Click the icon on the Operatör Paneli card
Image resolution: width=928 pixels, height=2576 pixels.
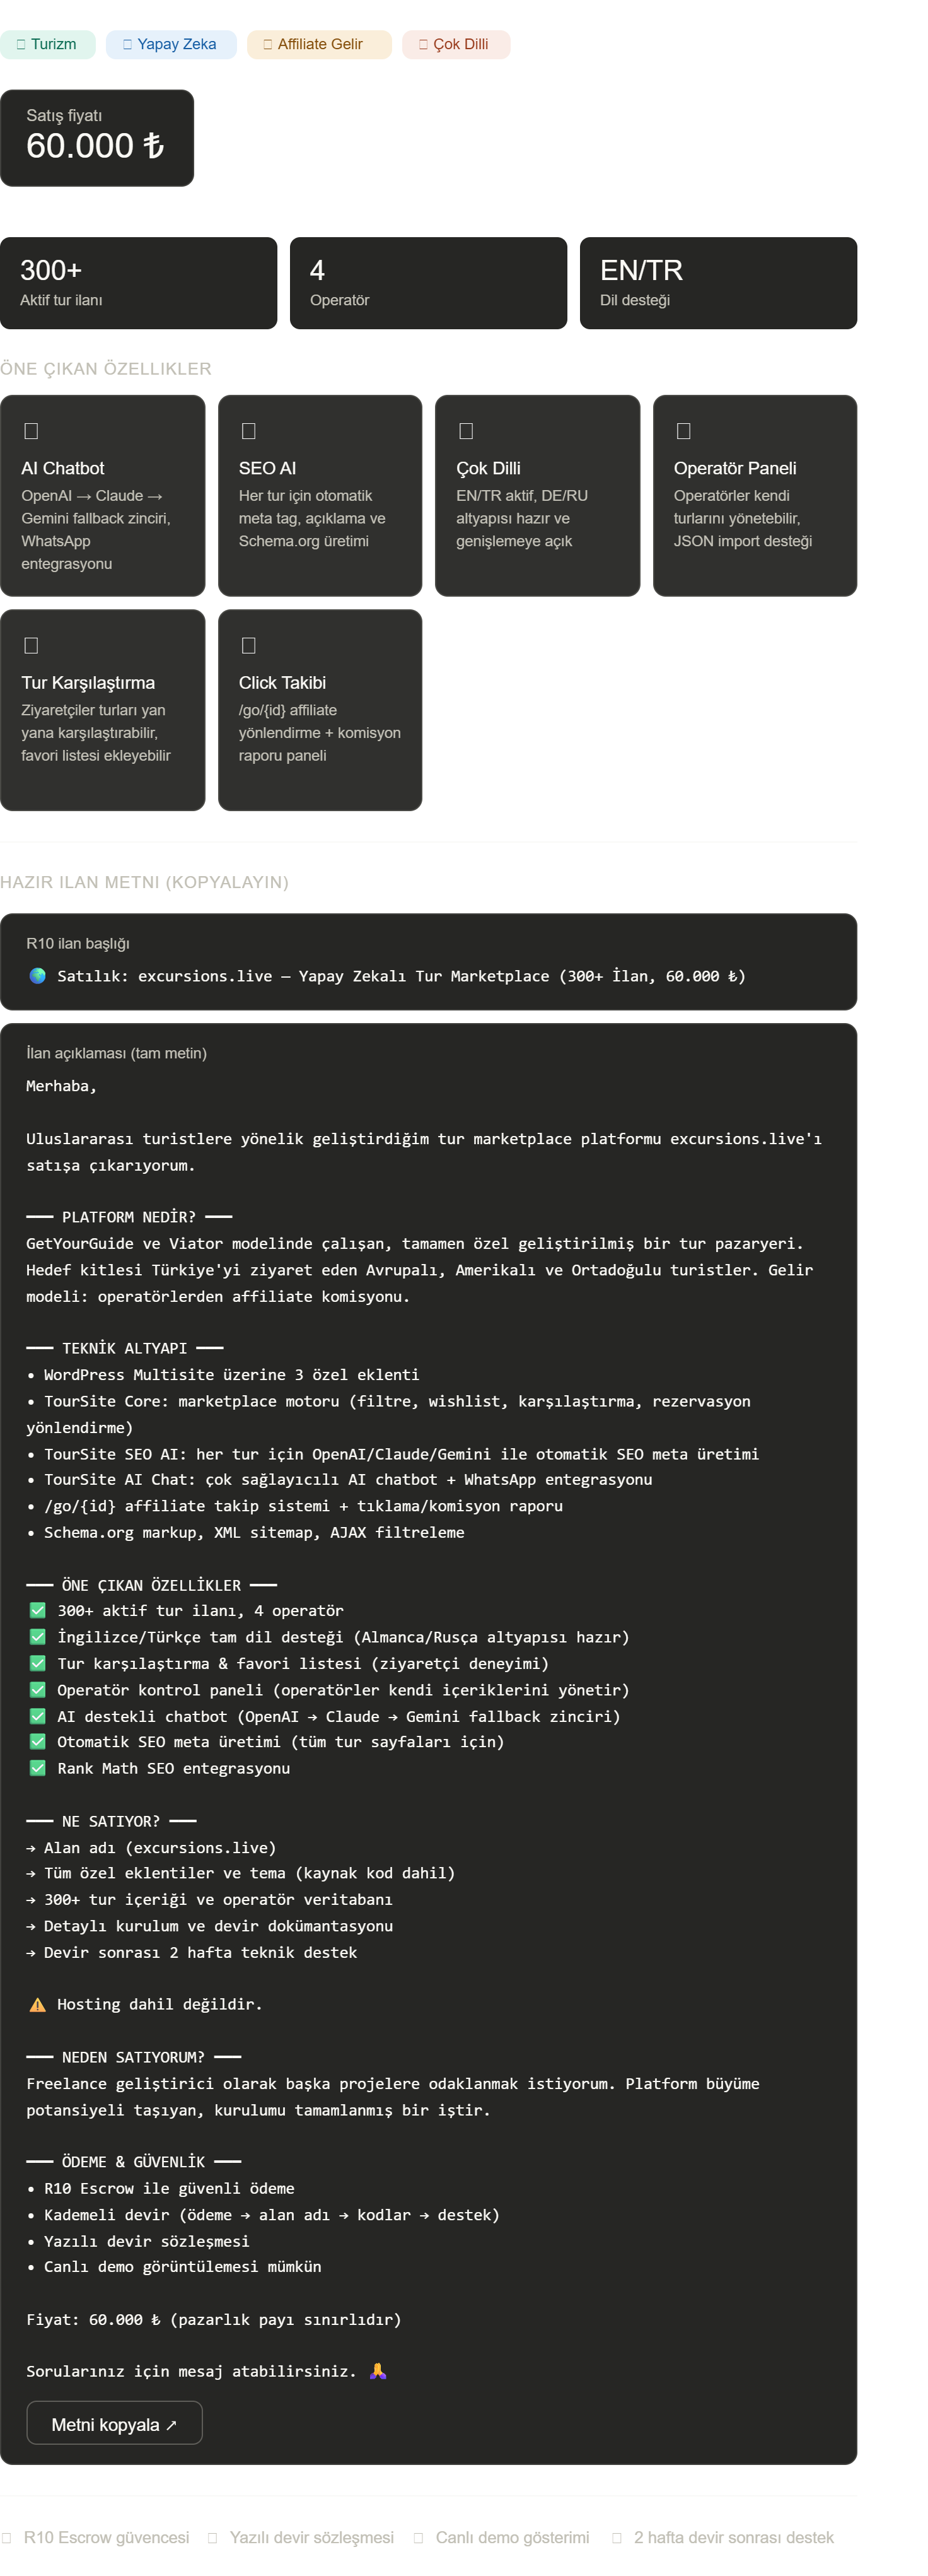(x=684, y=431)
